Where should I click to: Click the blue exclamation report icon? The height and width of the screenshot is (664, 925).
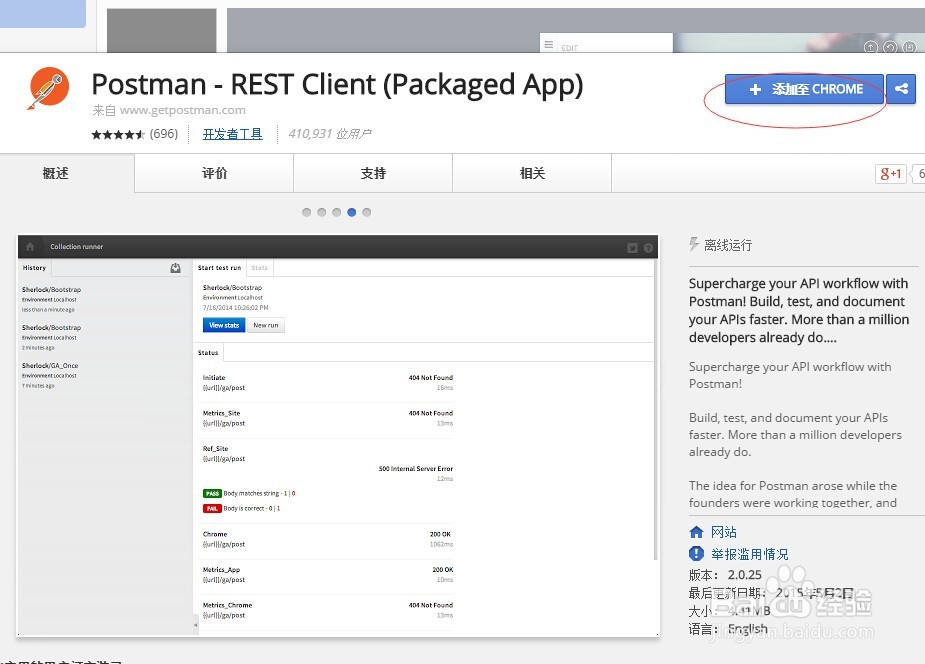(x=696, y=553)
